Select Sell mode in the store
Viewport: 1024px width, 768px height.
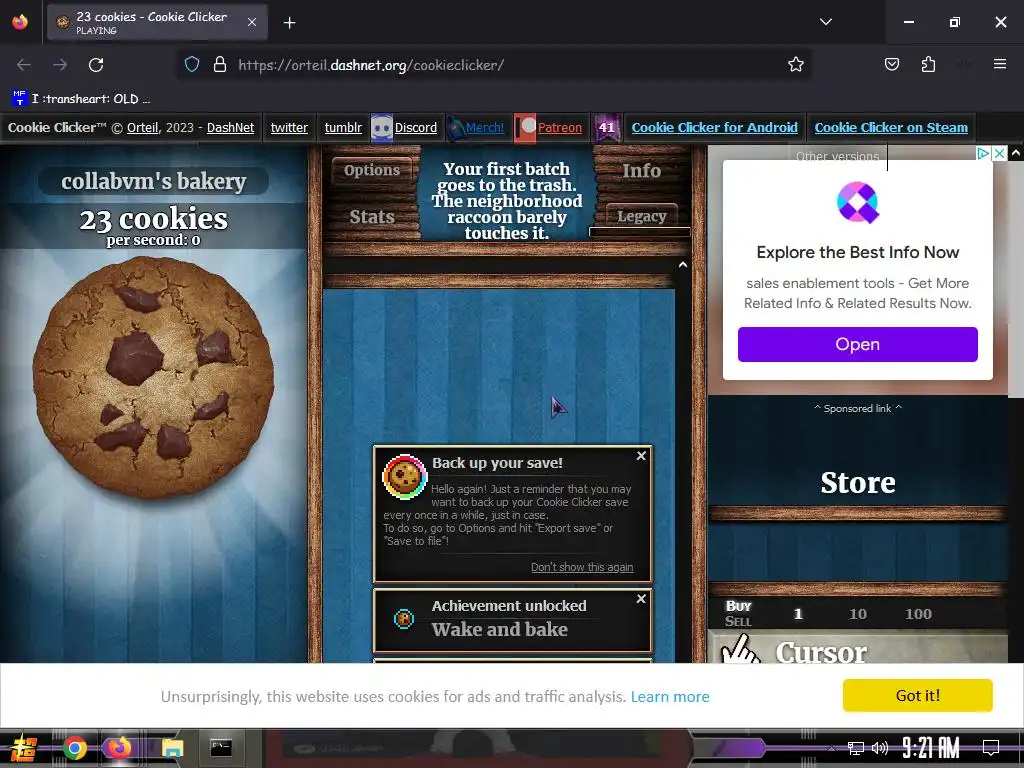738,621
